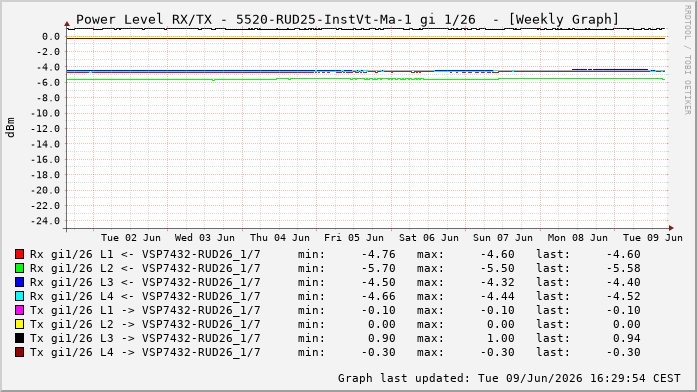Click the -24.0 y-axis tick label
Viewport: 697px width, 392px height.
point(45,221)
